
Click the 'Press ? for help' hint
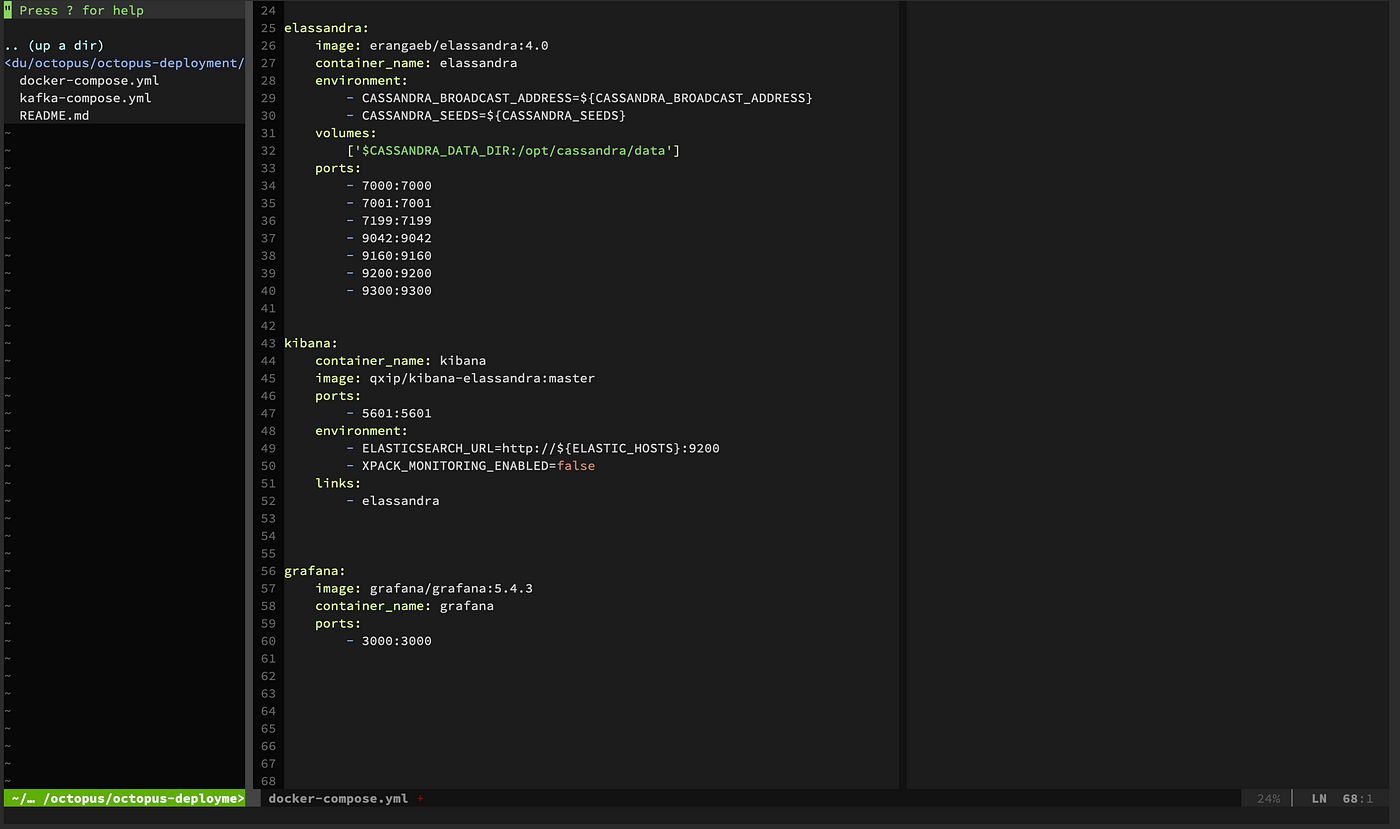click(81, 11)
